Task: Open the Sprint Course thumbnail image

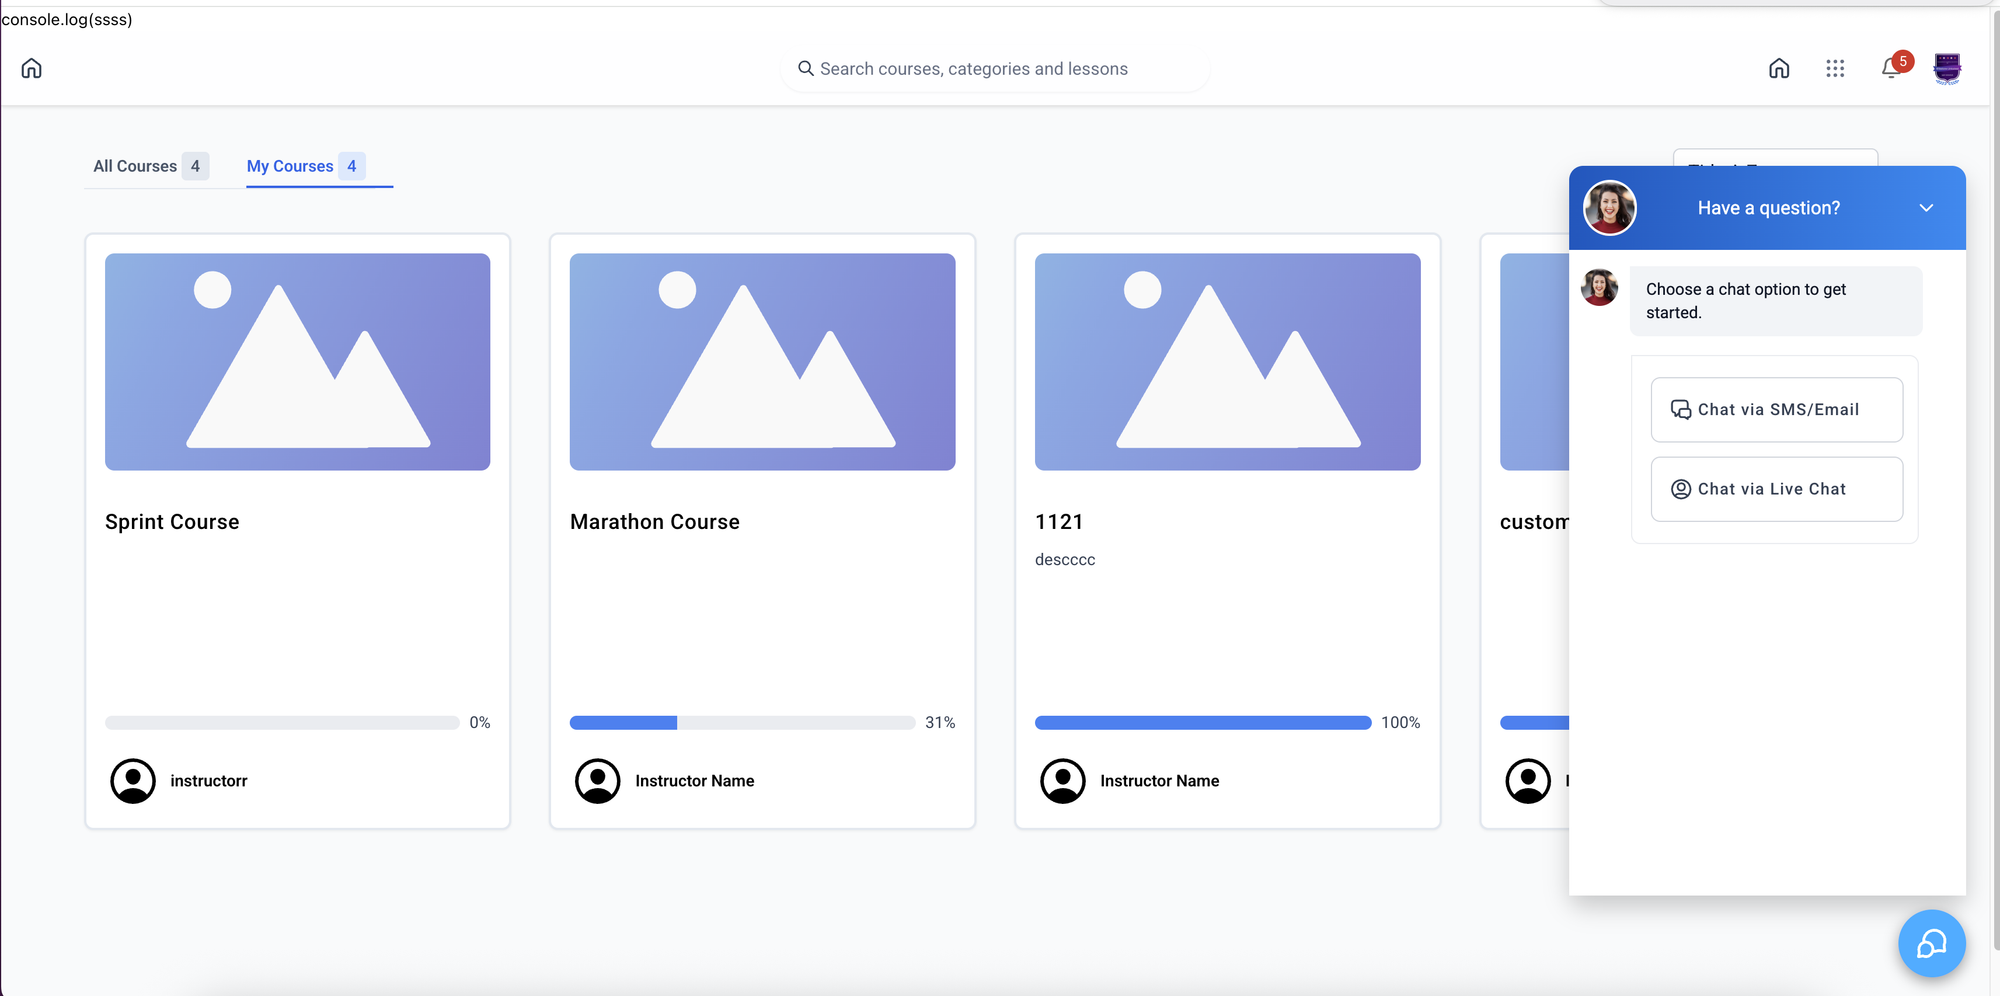Action: point(297,361)
